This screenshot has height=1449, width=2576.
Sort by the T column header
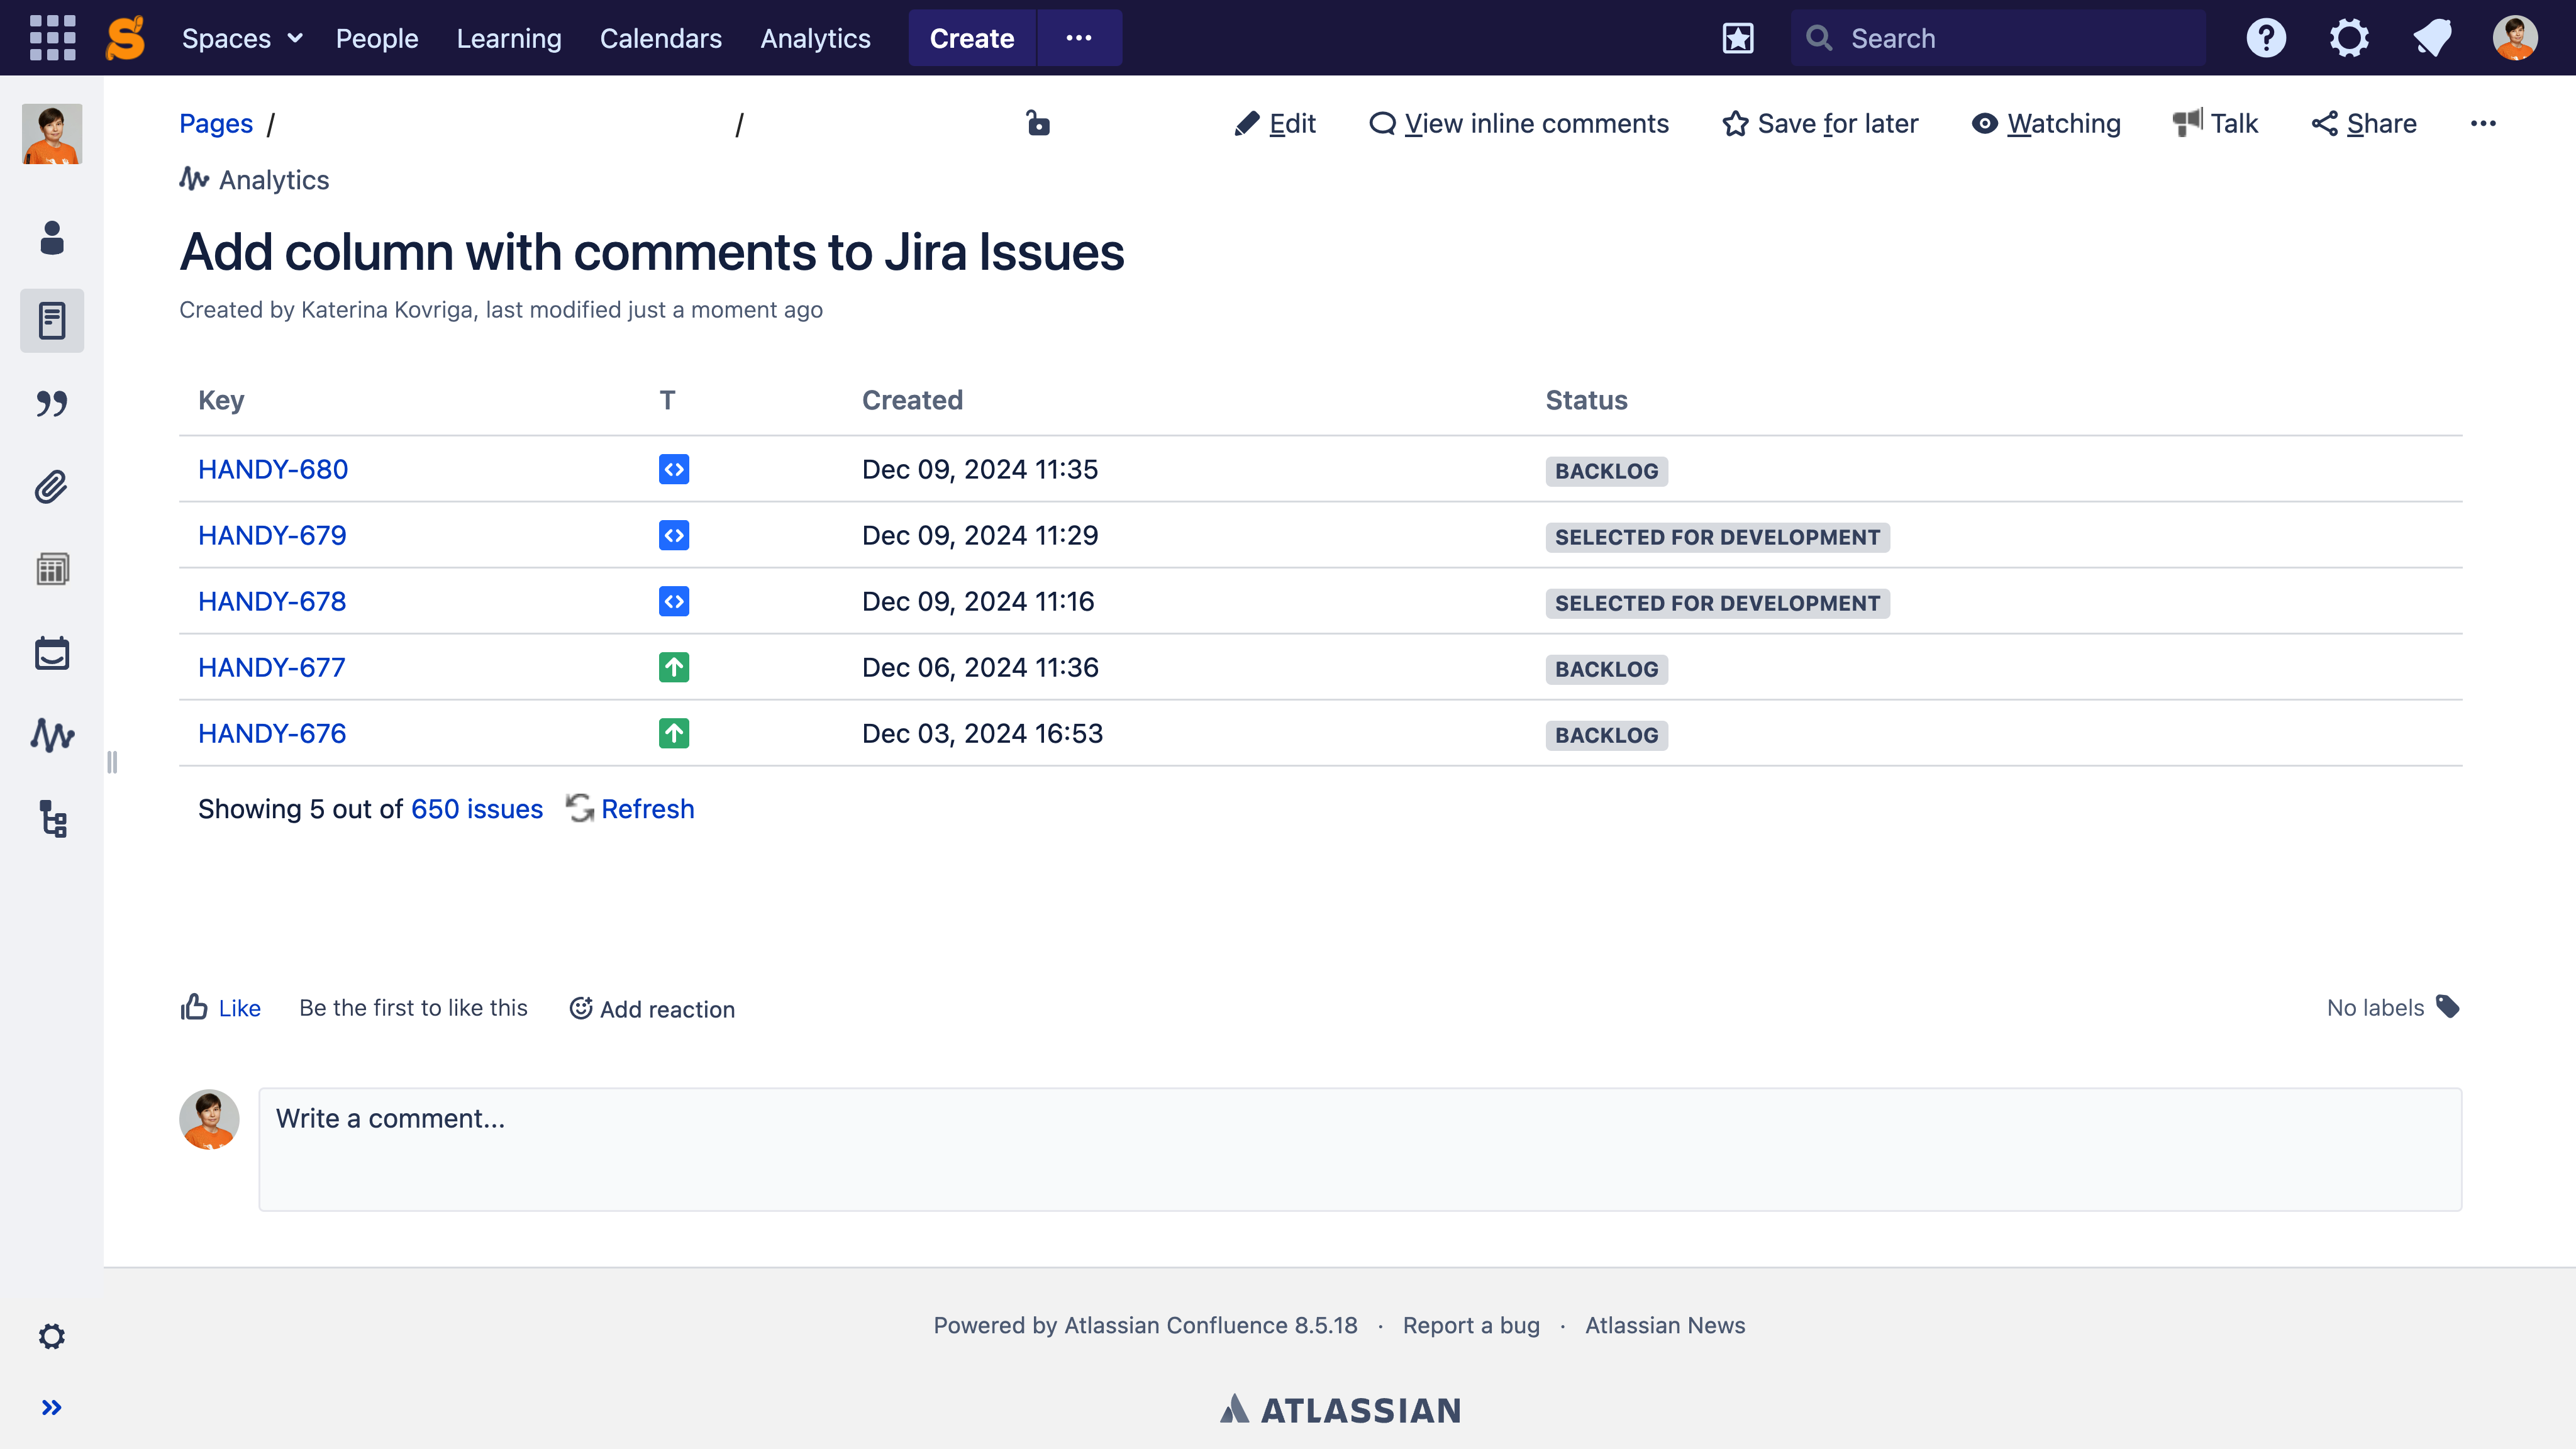click(x=667, y=400)
